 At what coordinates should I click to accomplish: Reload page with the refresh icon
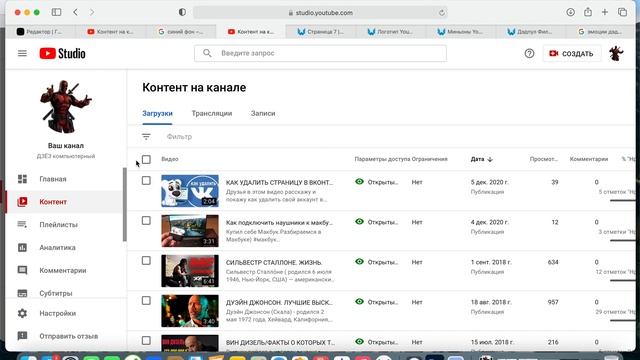point(442,13)
